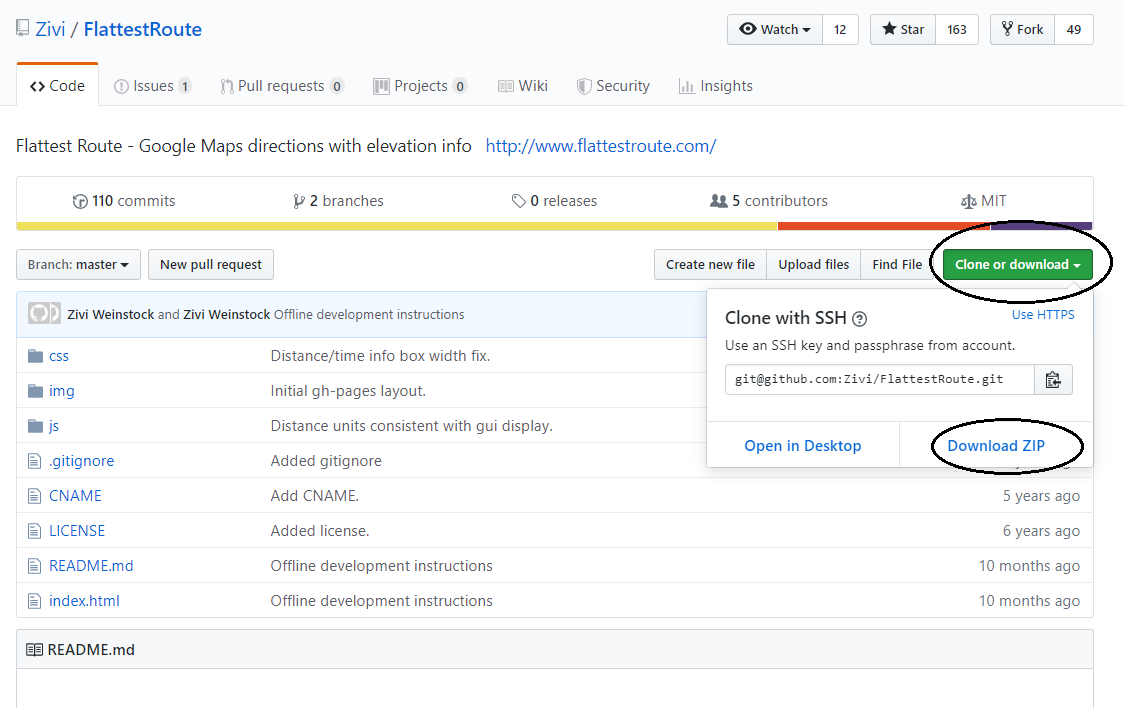Click the yellow language bar segment
This screenshot has height=708, width=1125.
click(397, 227)
